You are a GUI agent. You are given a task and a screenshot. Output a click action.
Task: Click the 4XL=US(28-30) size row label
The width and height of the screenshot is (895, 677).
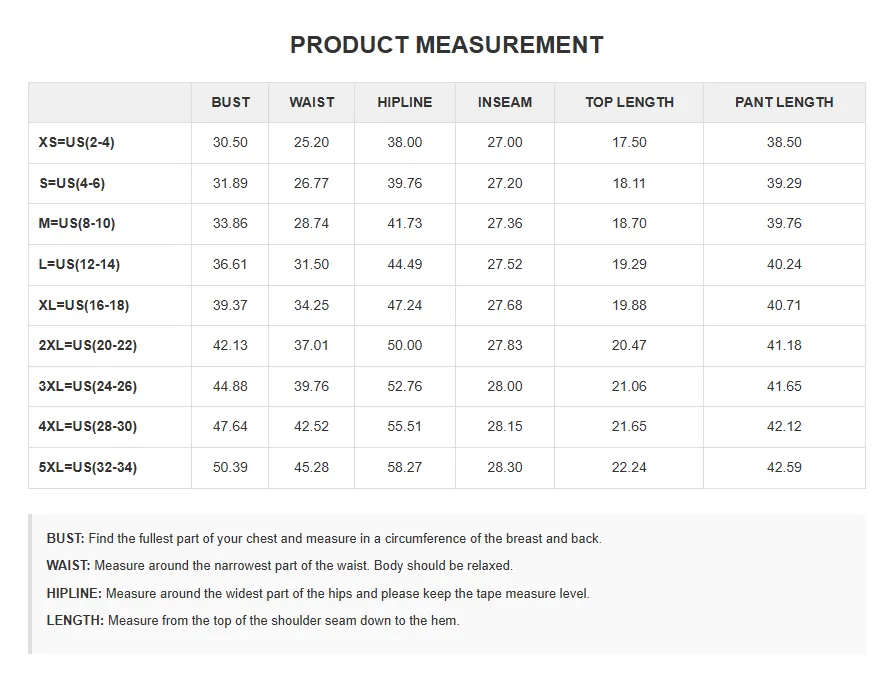click(x=88, y=427)
